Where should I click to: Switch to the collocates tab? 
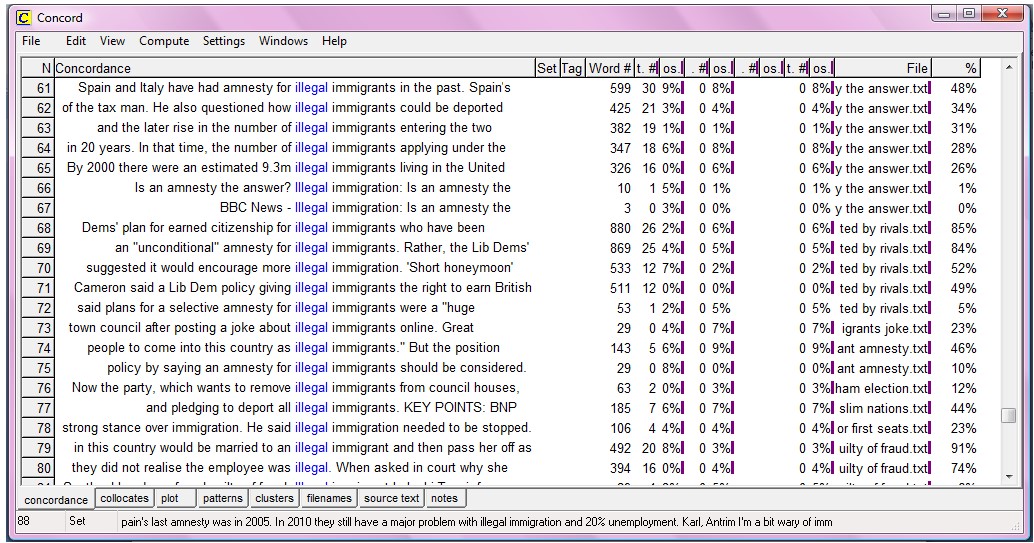pyautogui.click(x=124, y=498)
